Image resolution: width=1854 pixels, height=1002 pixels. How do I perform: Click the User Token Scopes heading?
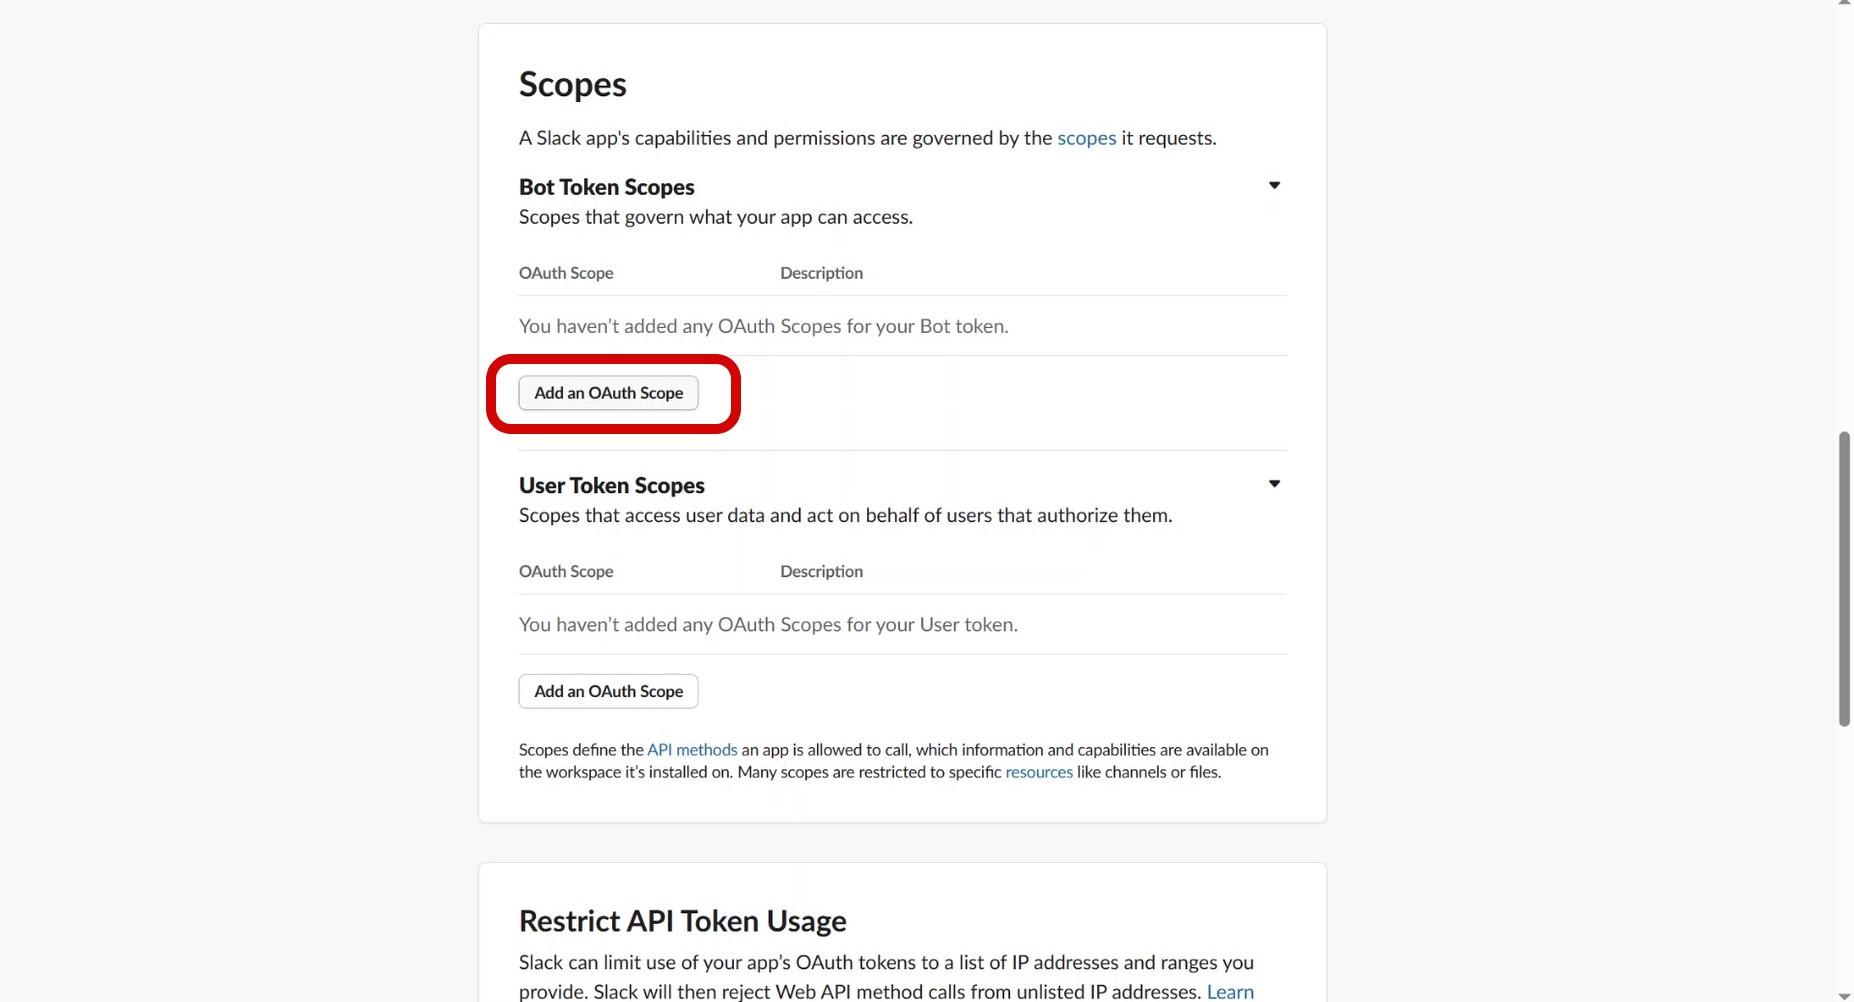coord(611,485)
